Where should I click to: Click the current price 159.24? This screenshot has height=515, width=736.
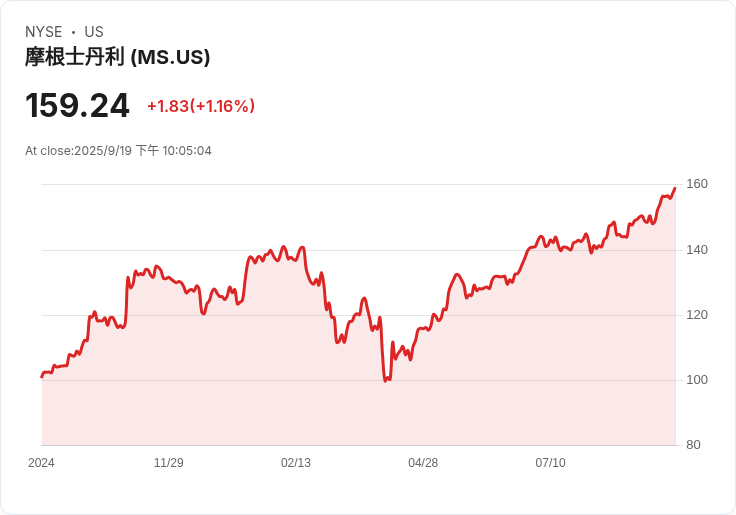[x=77, y=105]
